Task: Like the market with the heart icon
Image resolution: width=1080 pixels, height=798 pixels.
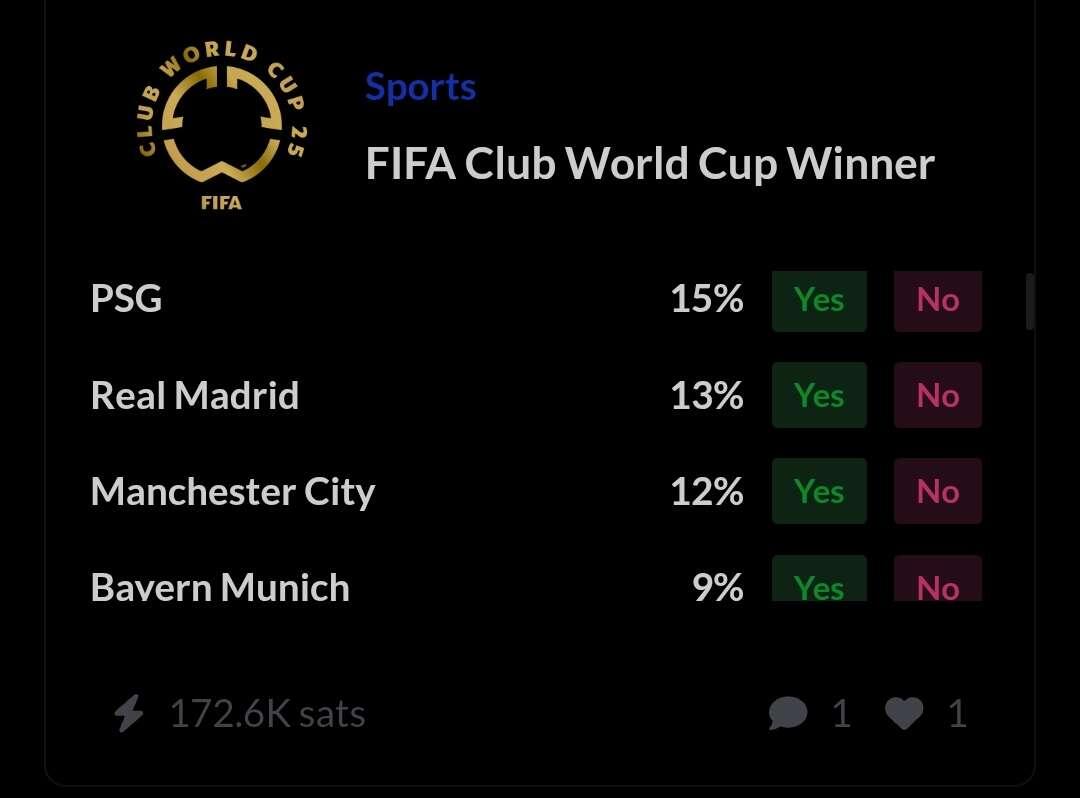Action: (904, 713)
